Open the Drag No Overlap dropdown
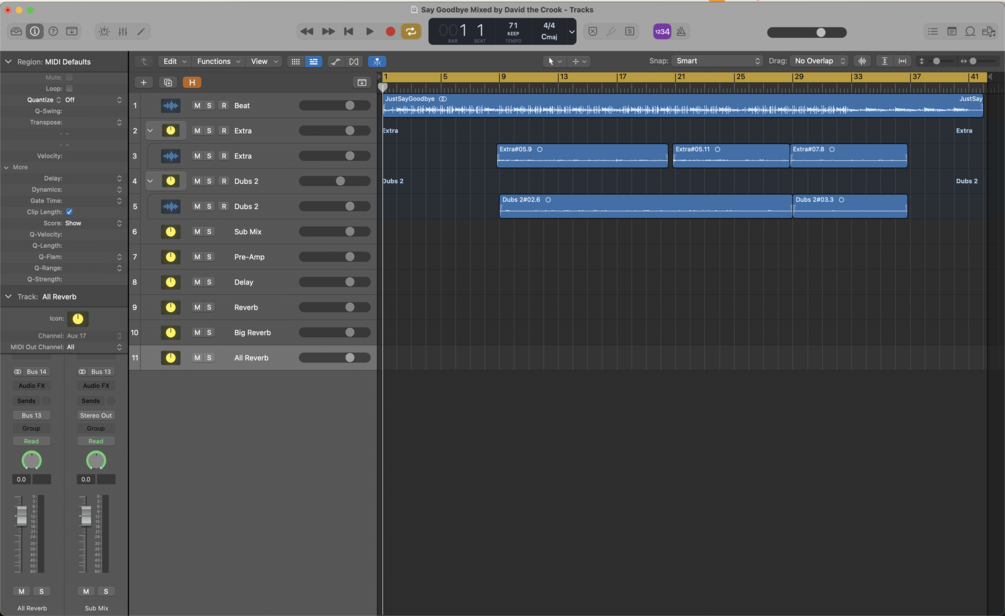This screenshot has height=616, width=1005. click(x=819, y=61)
